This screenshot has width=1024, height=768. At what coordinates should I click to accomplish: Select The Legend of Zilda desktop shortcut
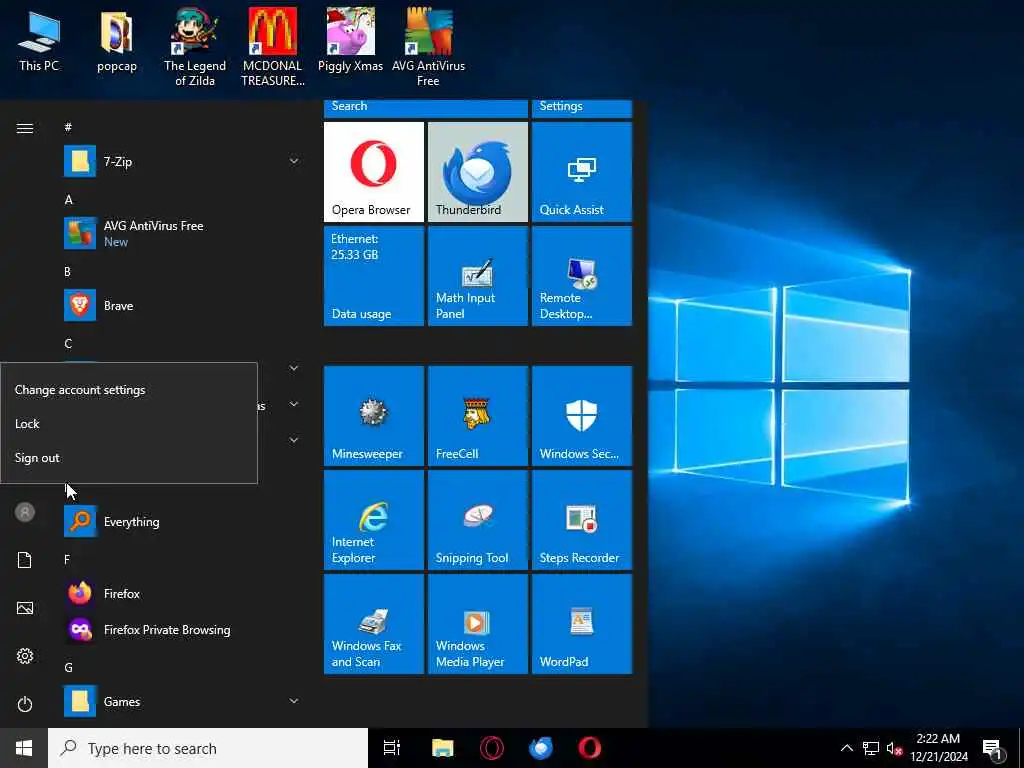pos(195,47)
